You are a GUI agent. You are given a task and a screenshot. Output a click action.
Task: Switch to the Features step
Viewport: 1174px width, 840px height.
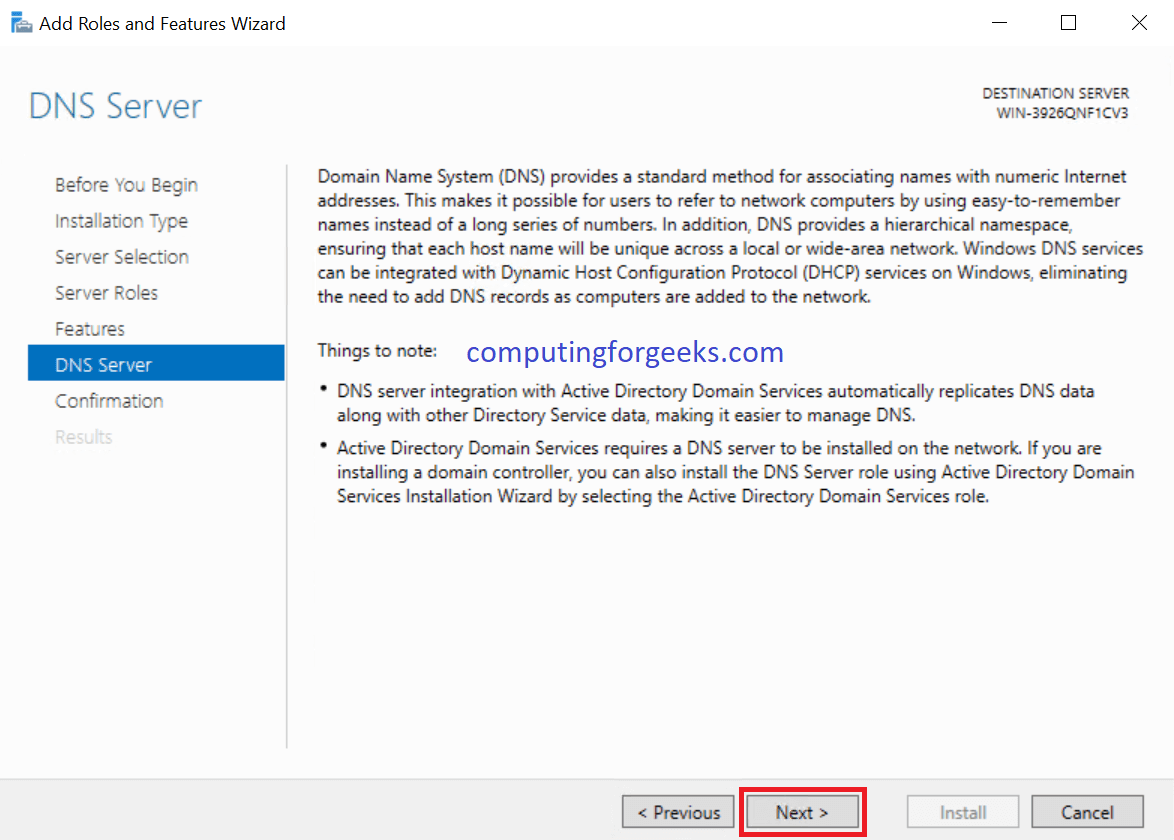click(x=90, y=329)
